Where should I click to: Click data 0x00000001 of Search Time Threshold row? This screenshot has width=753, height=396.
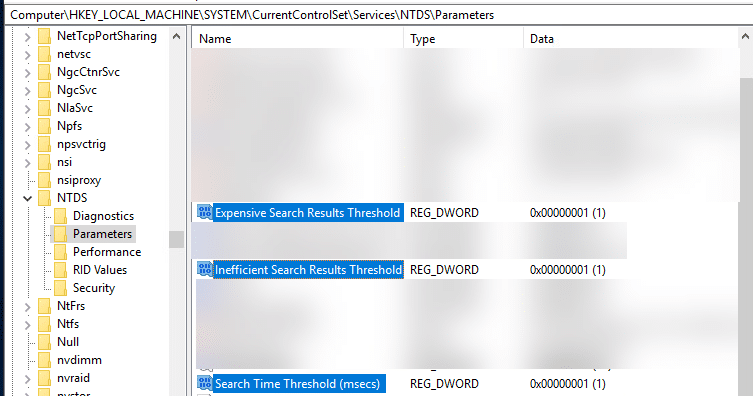tap(568, 384)
